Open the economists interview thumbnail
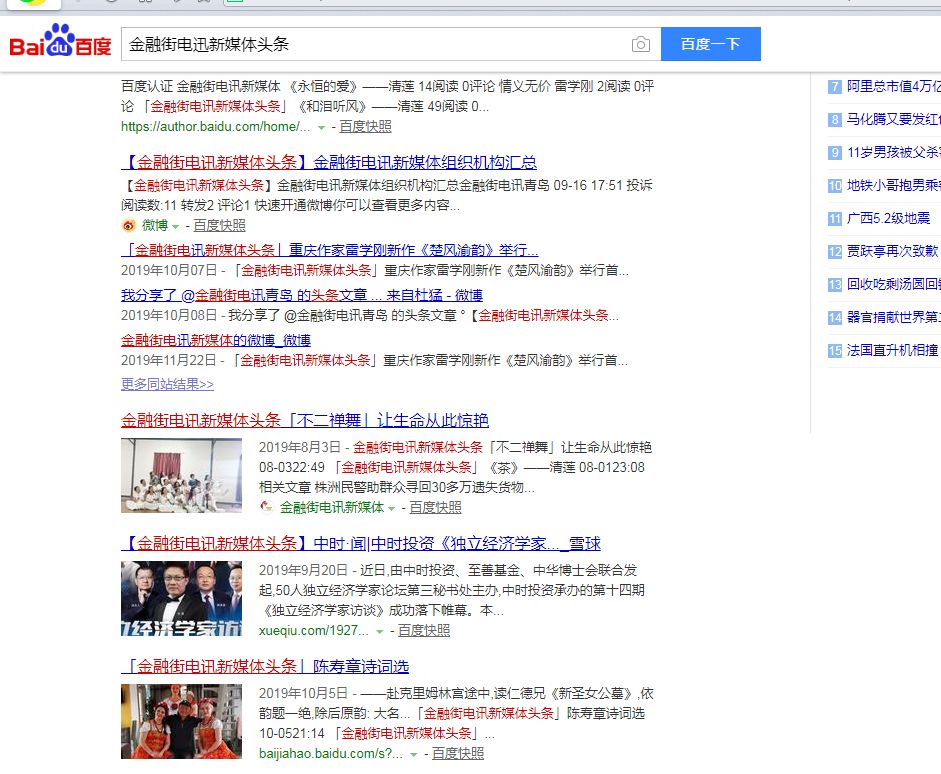This screenshot has height=774, width=941. [181, 598]
